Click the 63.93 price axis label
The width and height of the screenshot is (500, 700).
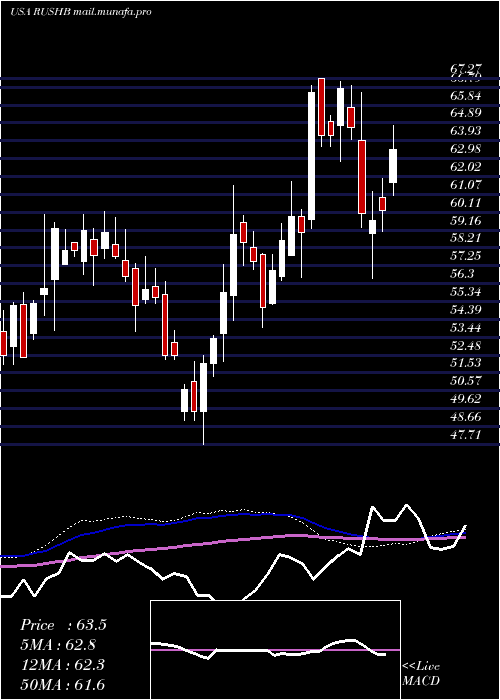pos(466,131)
